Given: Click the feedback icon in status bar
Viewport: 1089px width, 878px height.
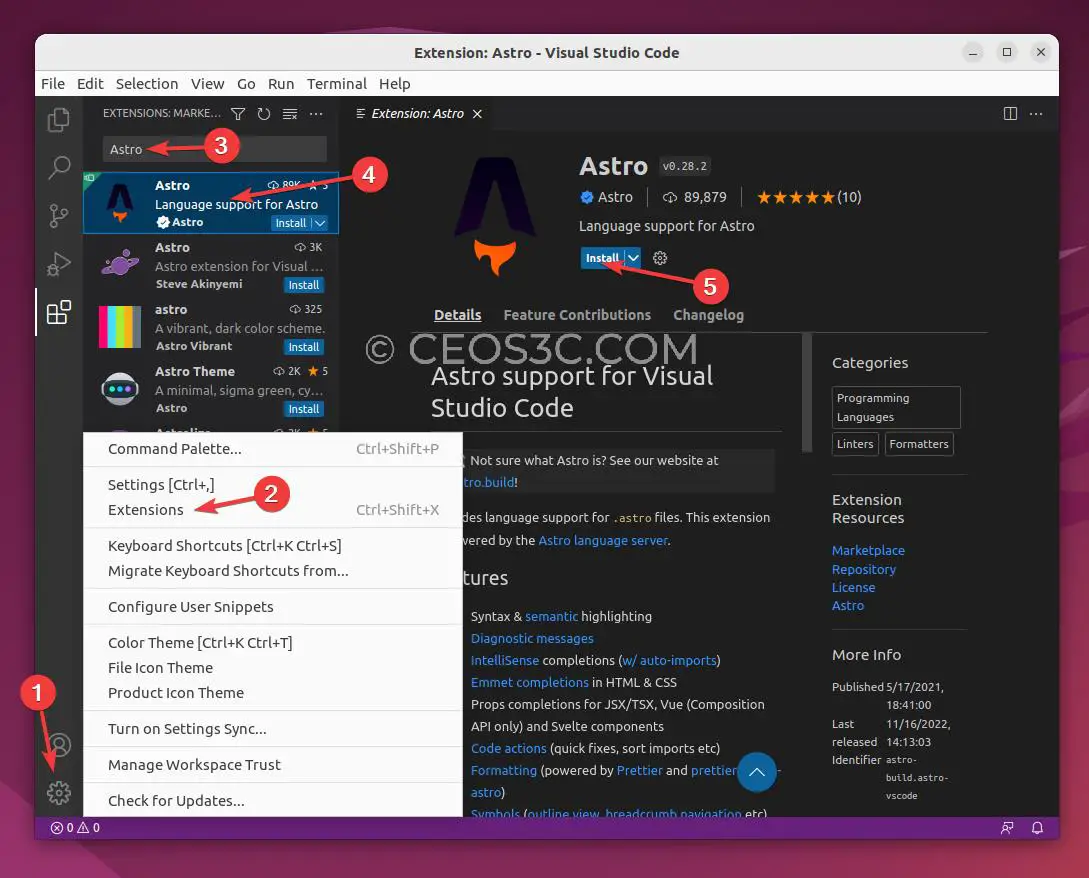Looking at the screenshot, I should click(x=1007, y=828).
